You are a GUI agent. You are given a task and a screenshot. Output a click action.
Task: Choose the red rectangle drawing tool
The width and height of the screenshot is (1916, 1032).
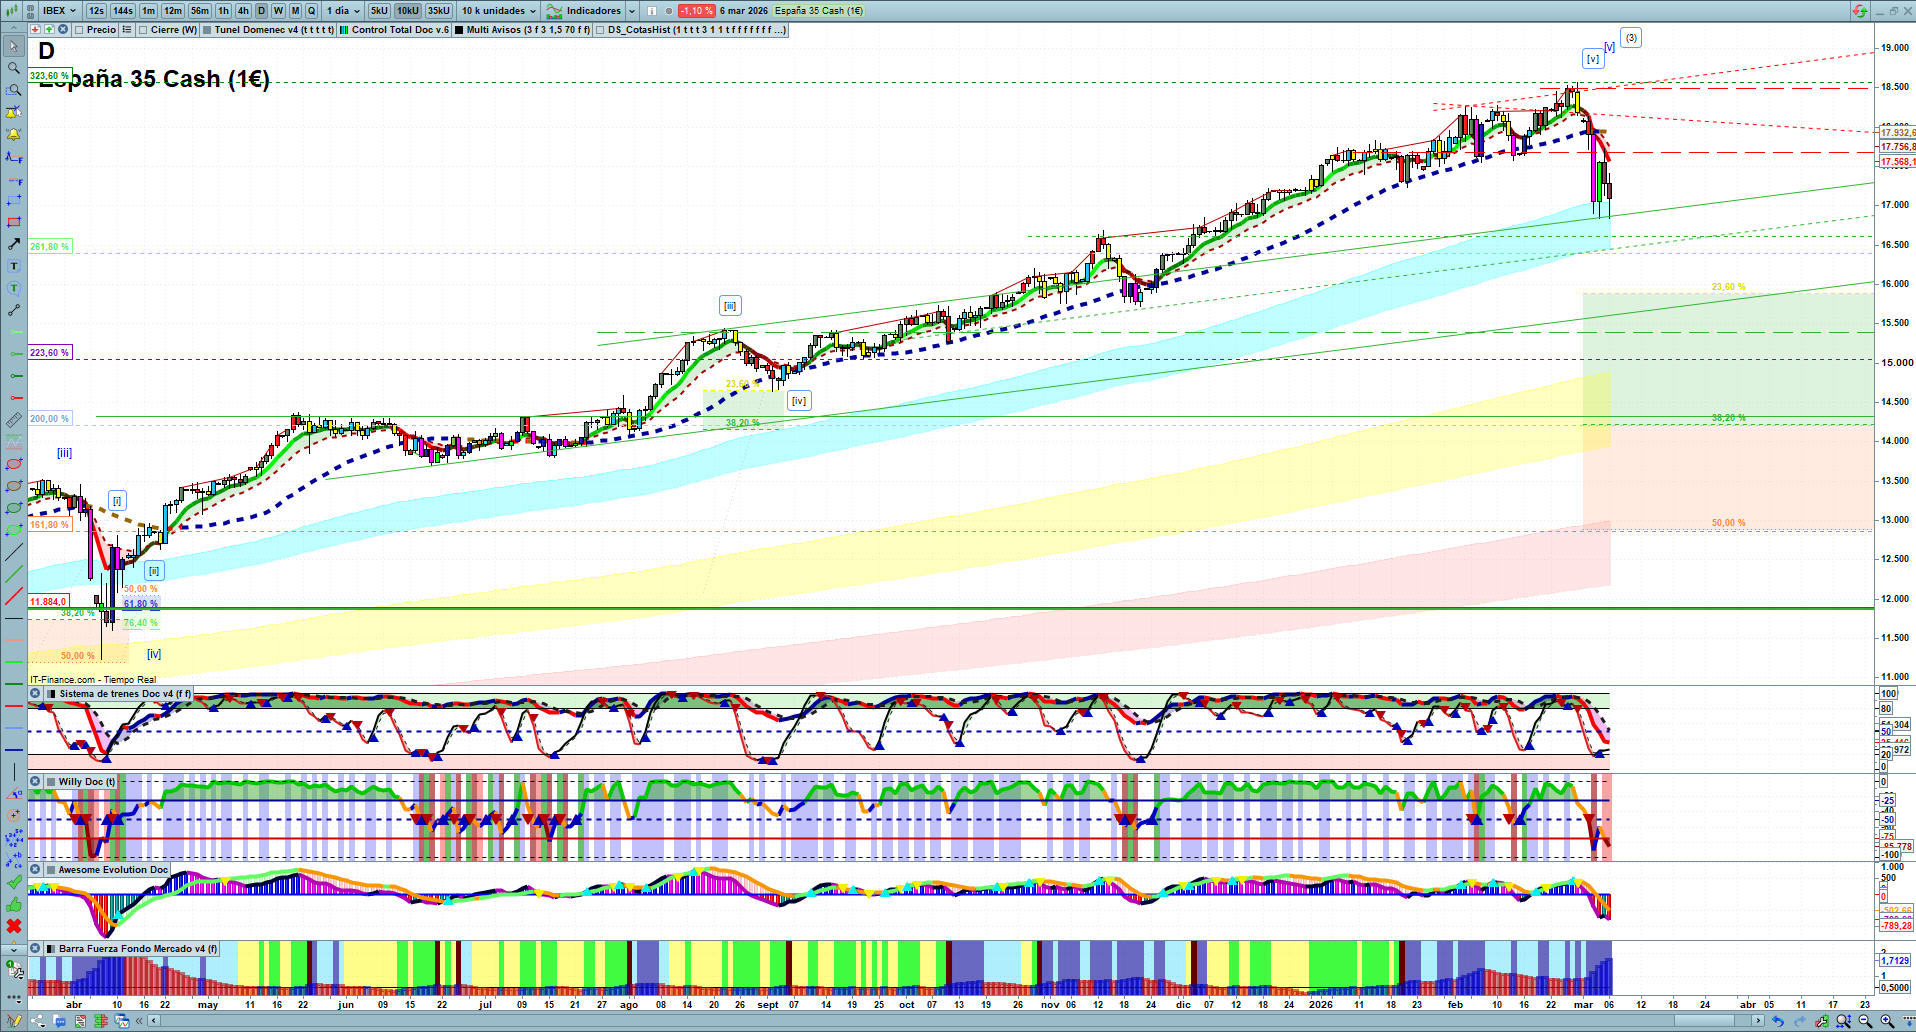tap(14, 222)
